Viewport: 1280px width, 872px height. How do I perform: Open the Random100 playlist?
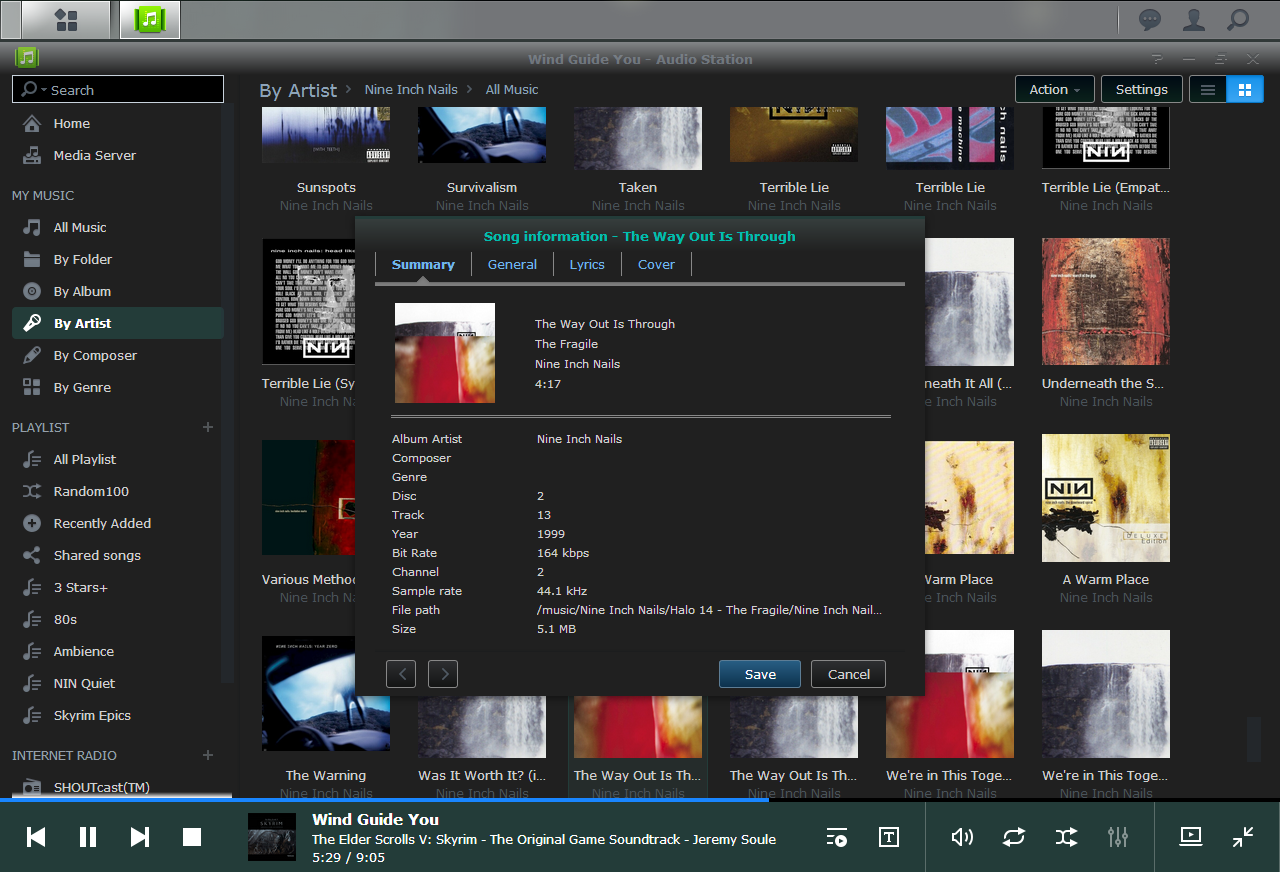click(x=117, y=491)
